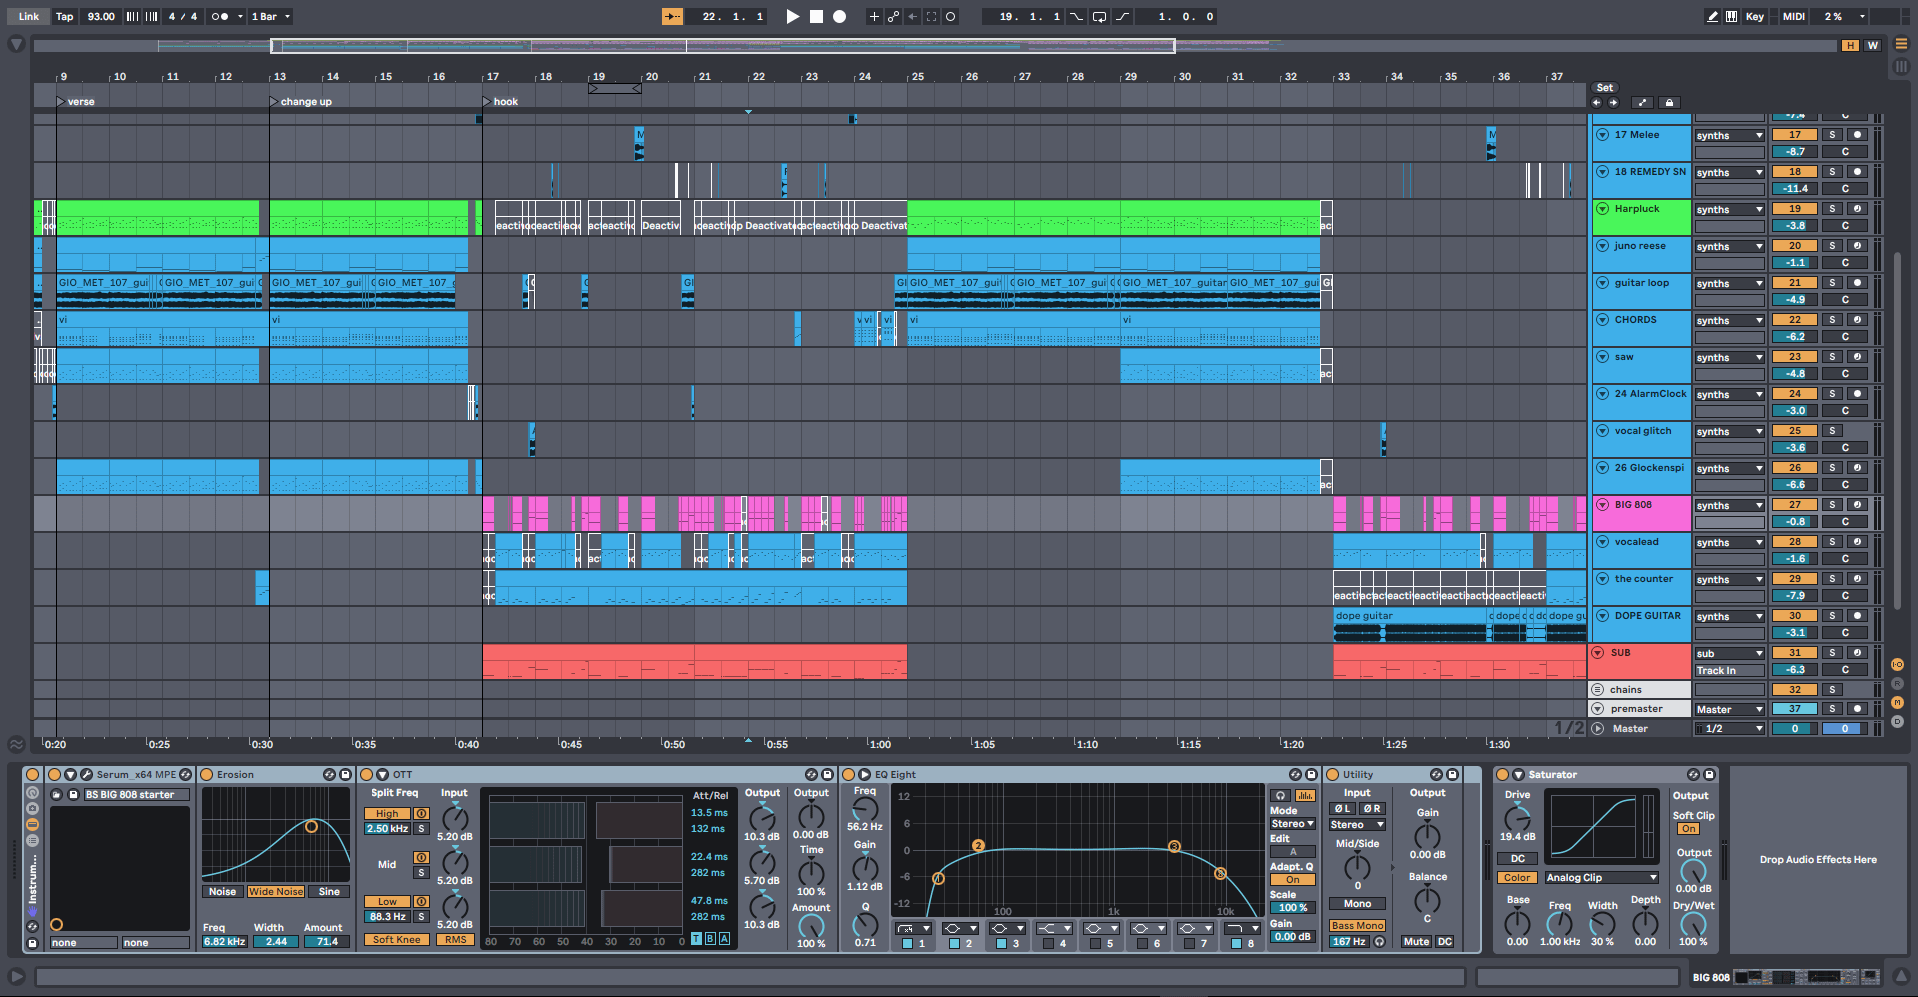This screenshot has height=997, width=1918.
Task: Enable the Follow playback button
Action: [x=672, y=16]
